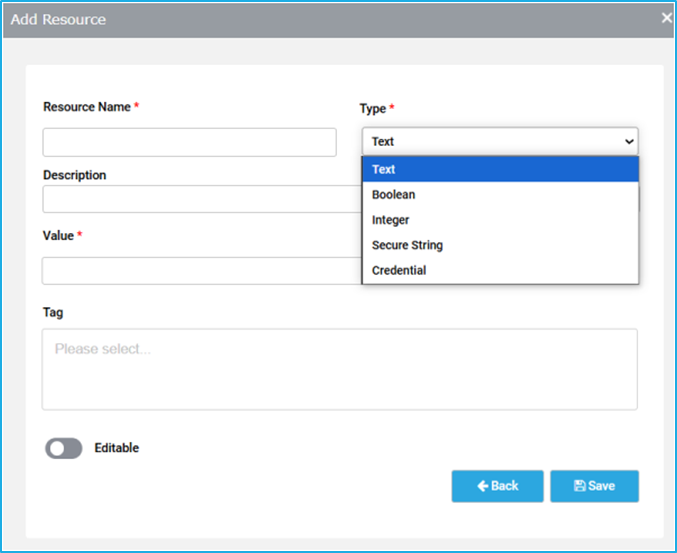Image resolution: width=677 pixels, height=553 pixels.
Task: Choose Integer from the Type list
Action: [x=500, y=220]
